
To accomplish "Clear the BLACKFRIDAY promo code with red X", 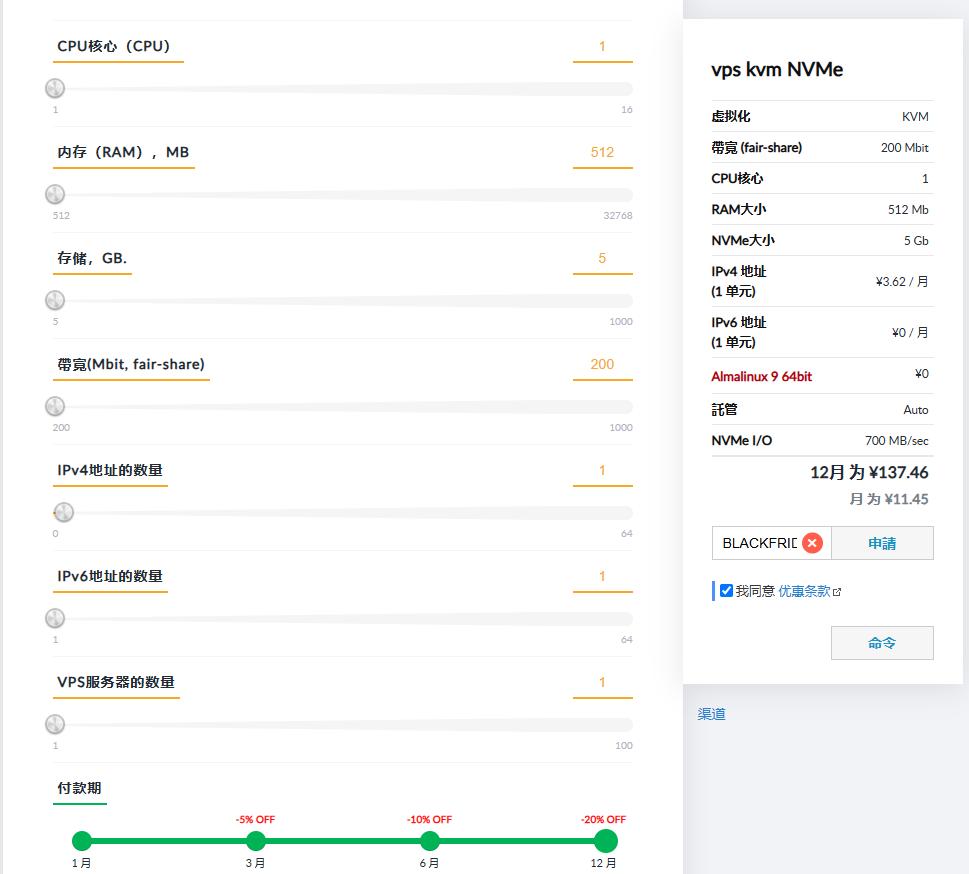I will click(x=812, y=543).
